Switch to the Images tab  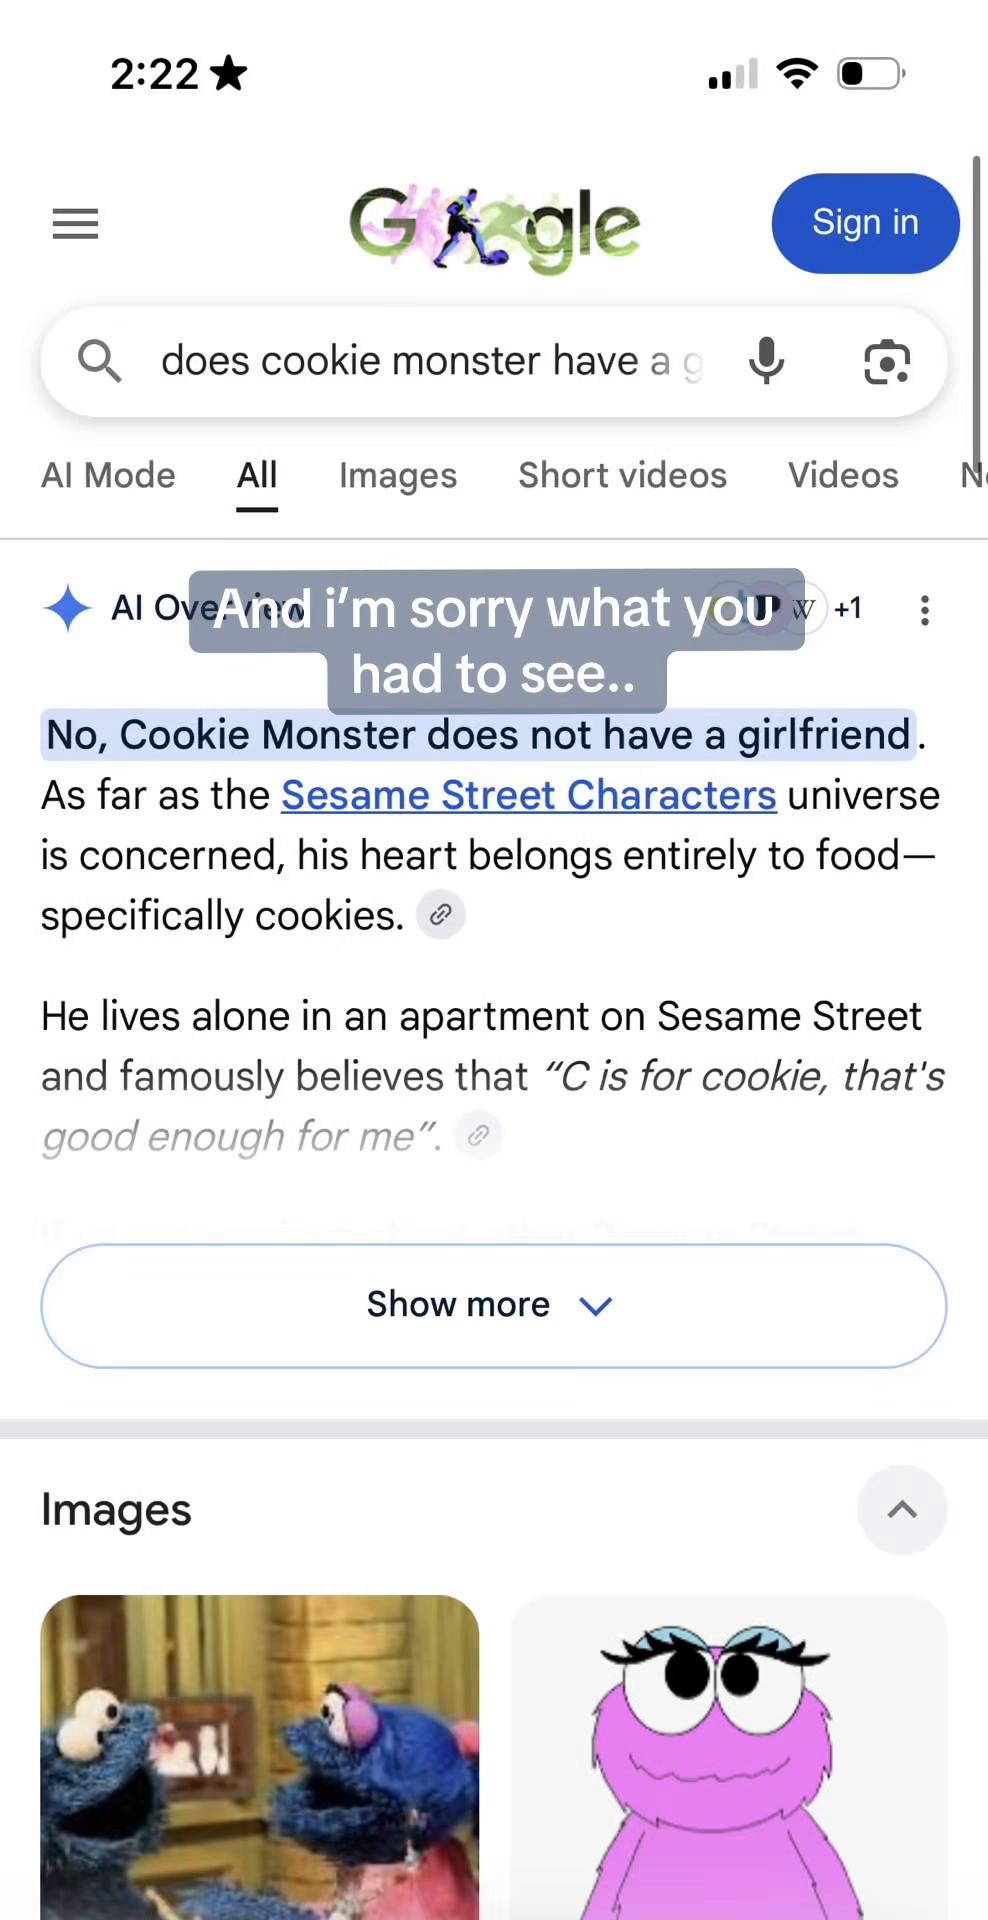[398, 476]
